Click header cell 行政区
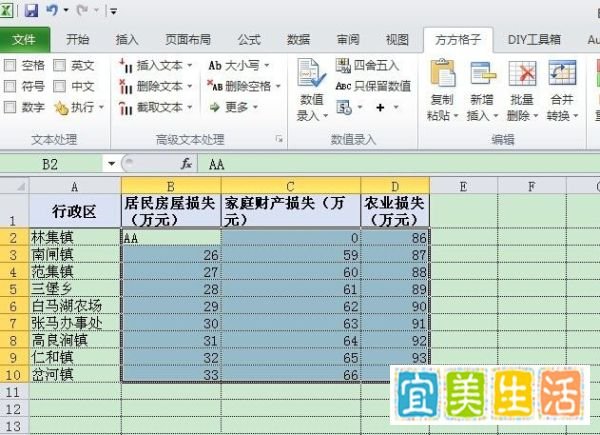Screen dimensions: 600x435 tap(75, 211)
